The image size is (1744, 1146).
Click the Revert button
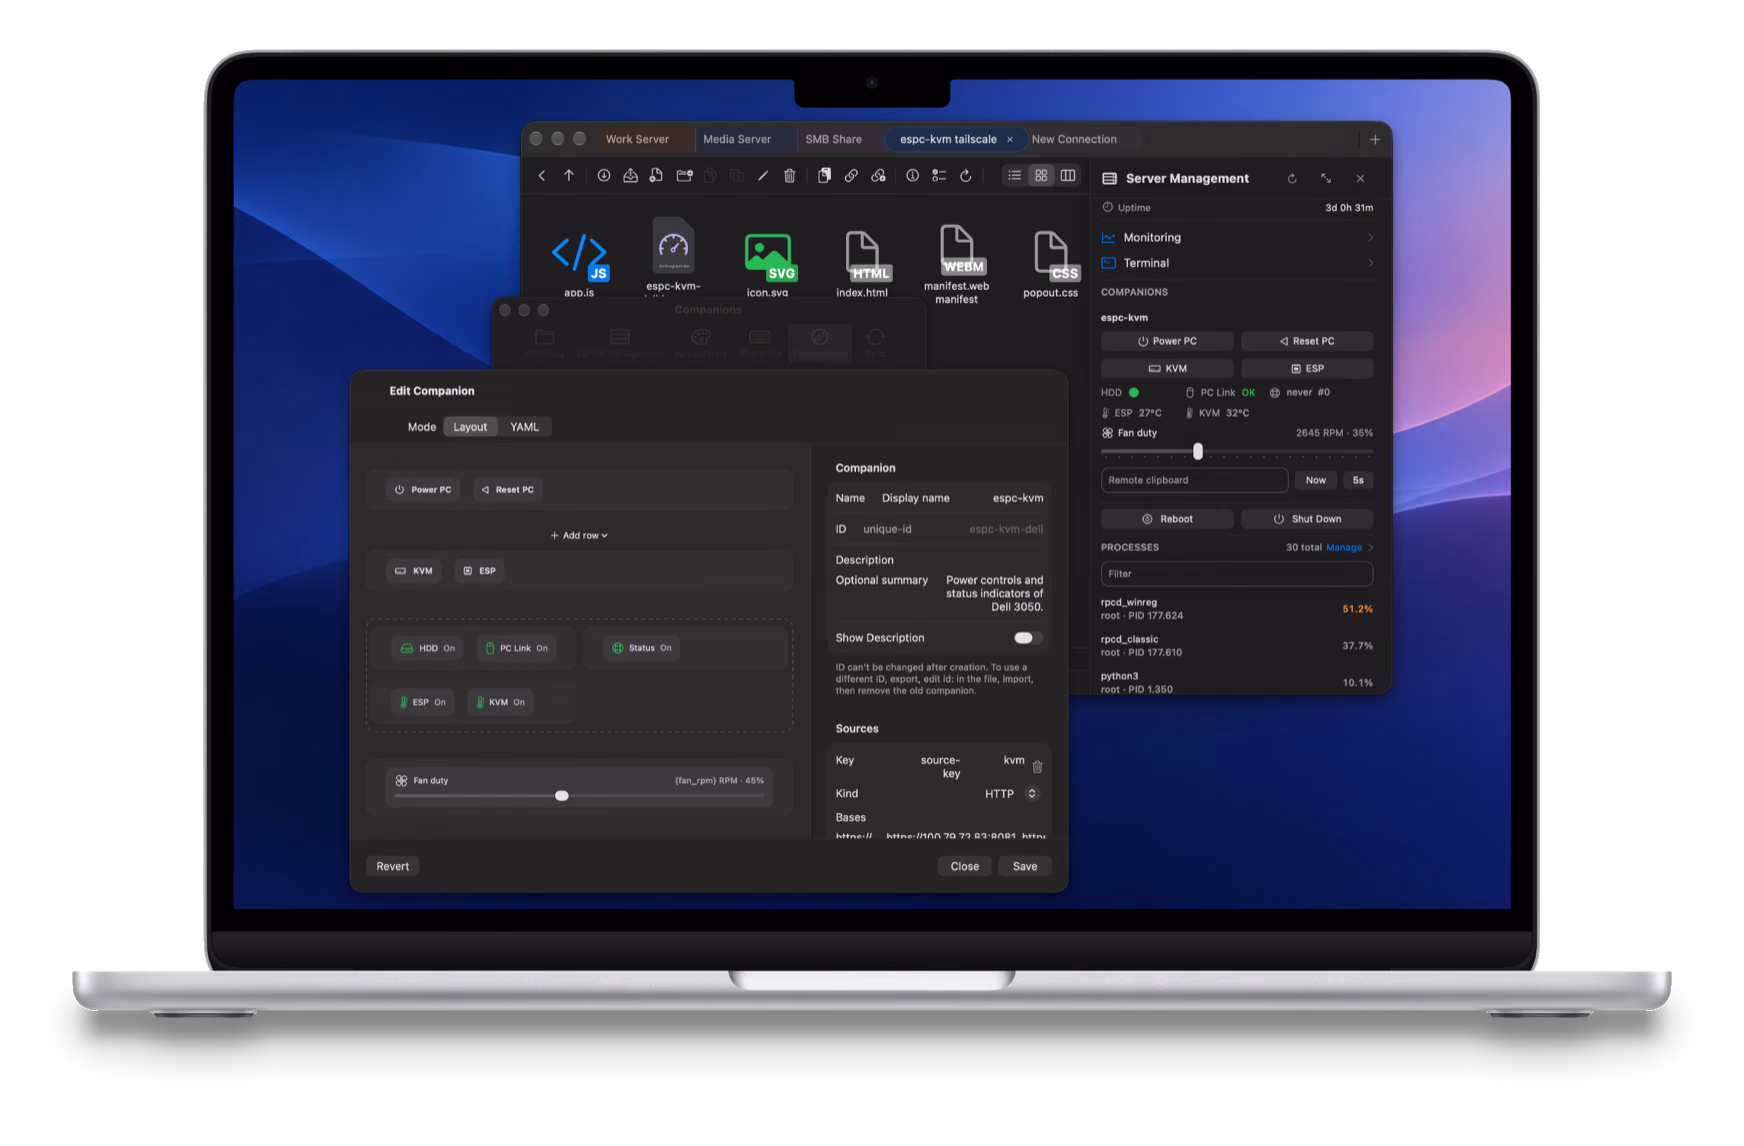[393, 867]
